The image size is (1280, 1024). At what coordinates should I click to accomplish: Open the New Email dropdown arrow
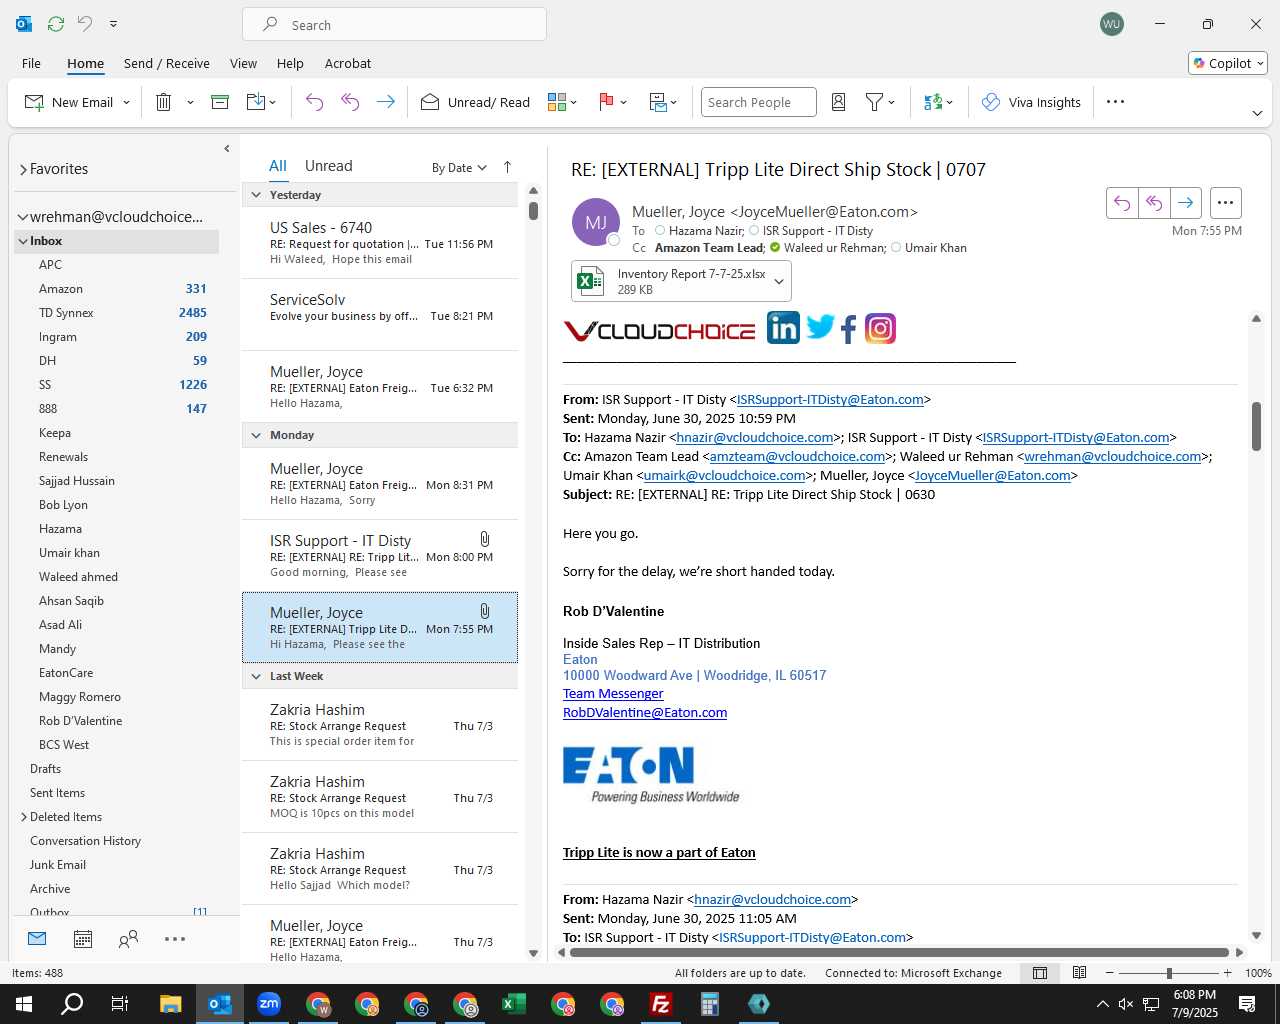[x=126, y=102]
